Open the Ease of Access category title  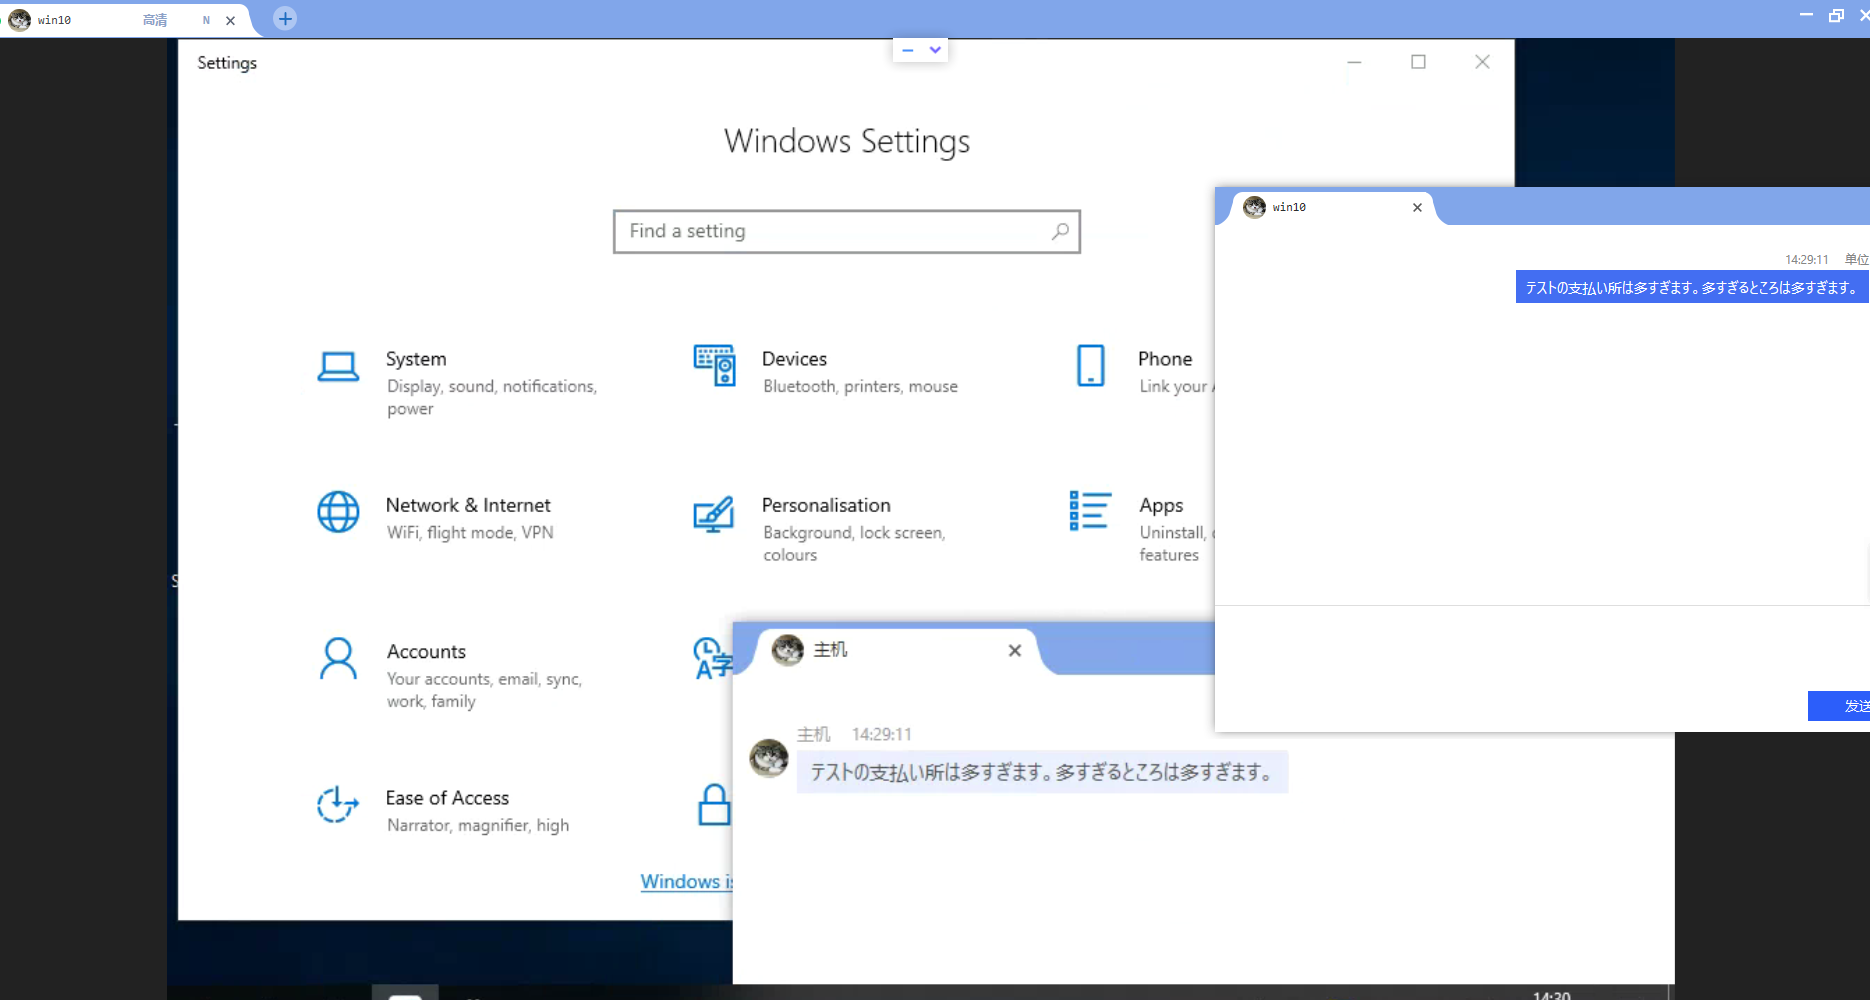coord(447,798)
